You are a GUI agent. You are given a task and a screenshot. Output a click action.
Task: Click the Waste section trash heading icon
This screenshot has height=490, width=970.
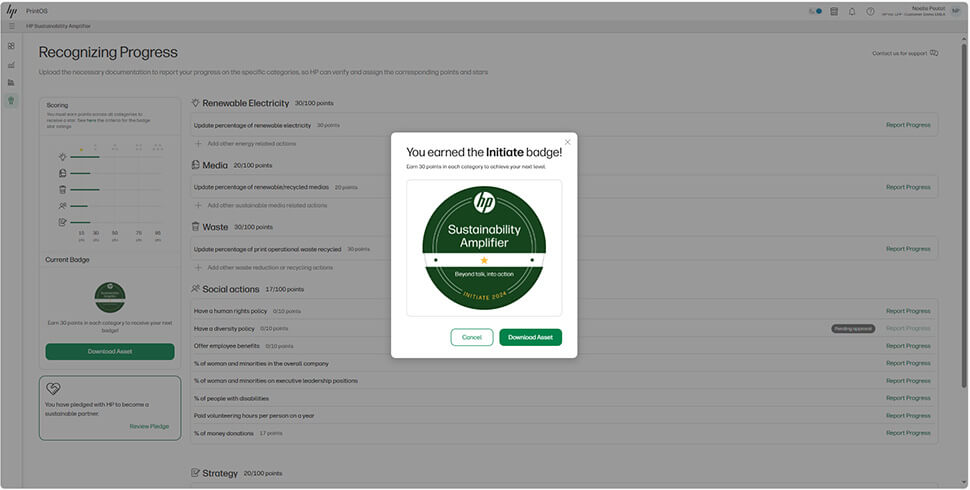click(x=195, y=226)
